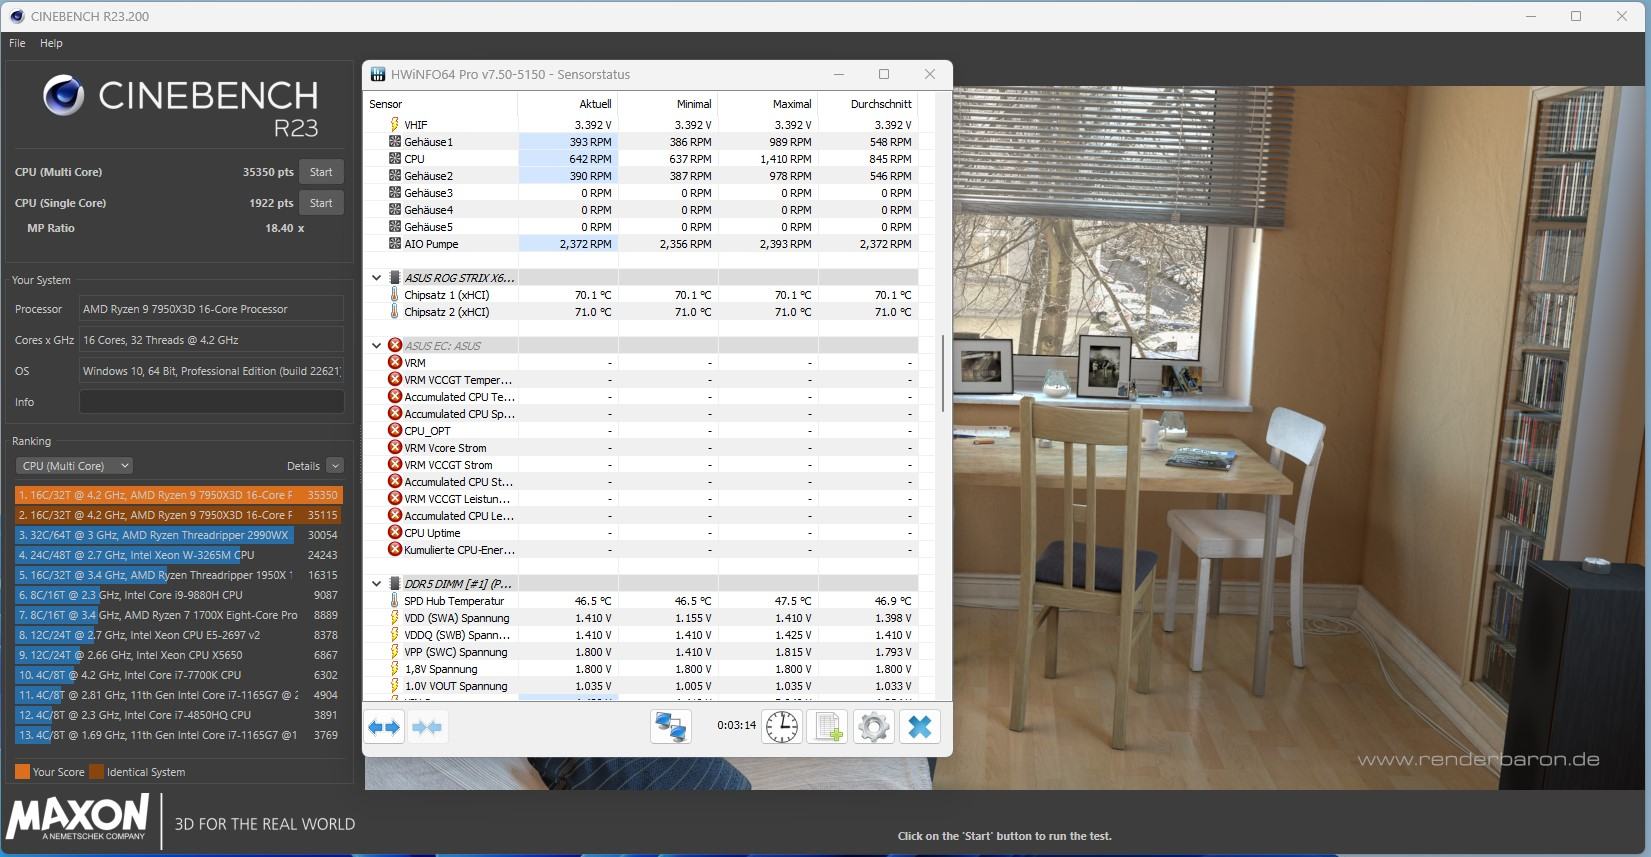Open the HWiNFO network remote monitors icon
Image resolution: width=1651 pixels, height=857 pixels.
point(670,727)
